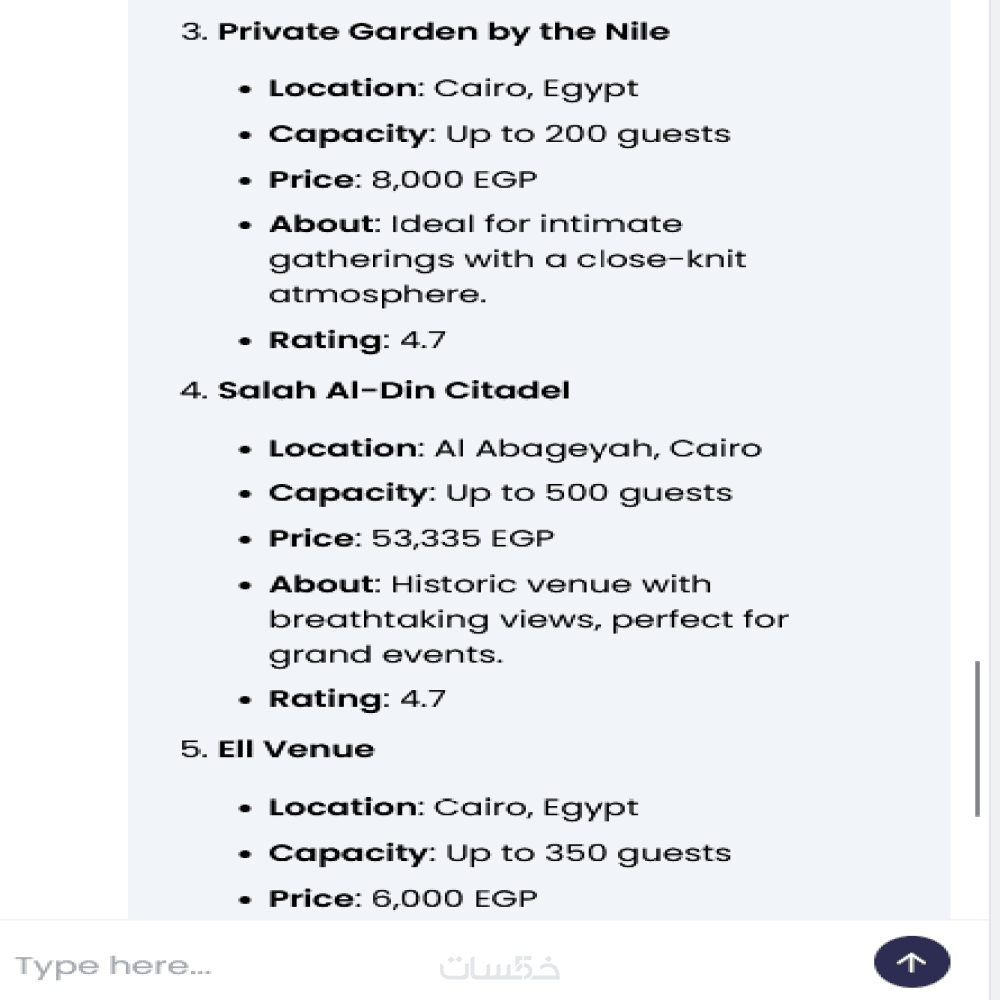
Task: Click the Ell Venue location line
Action: point(453,807)
